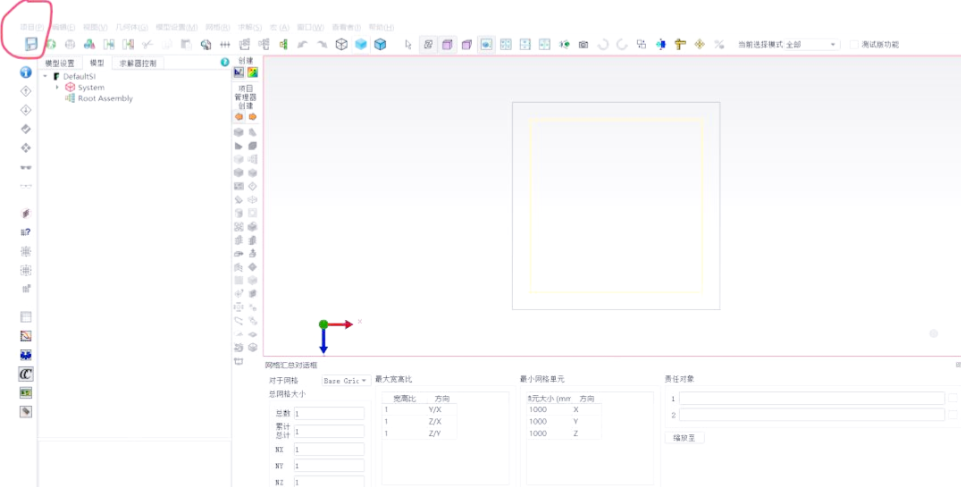Click the 总数 input field

pos(329,413)
